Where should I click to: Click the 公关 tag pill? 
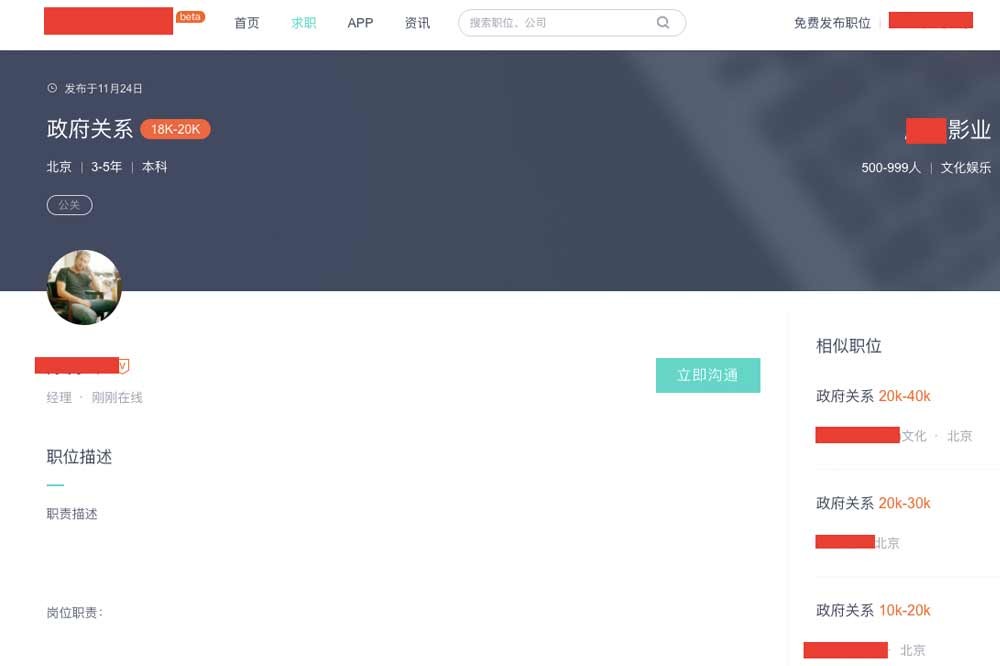[x=70, y=205]
